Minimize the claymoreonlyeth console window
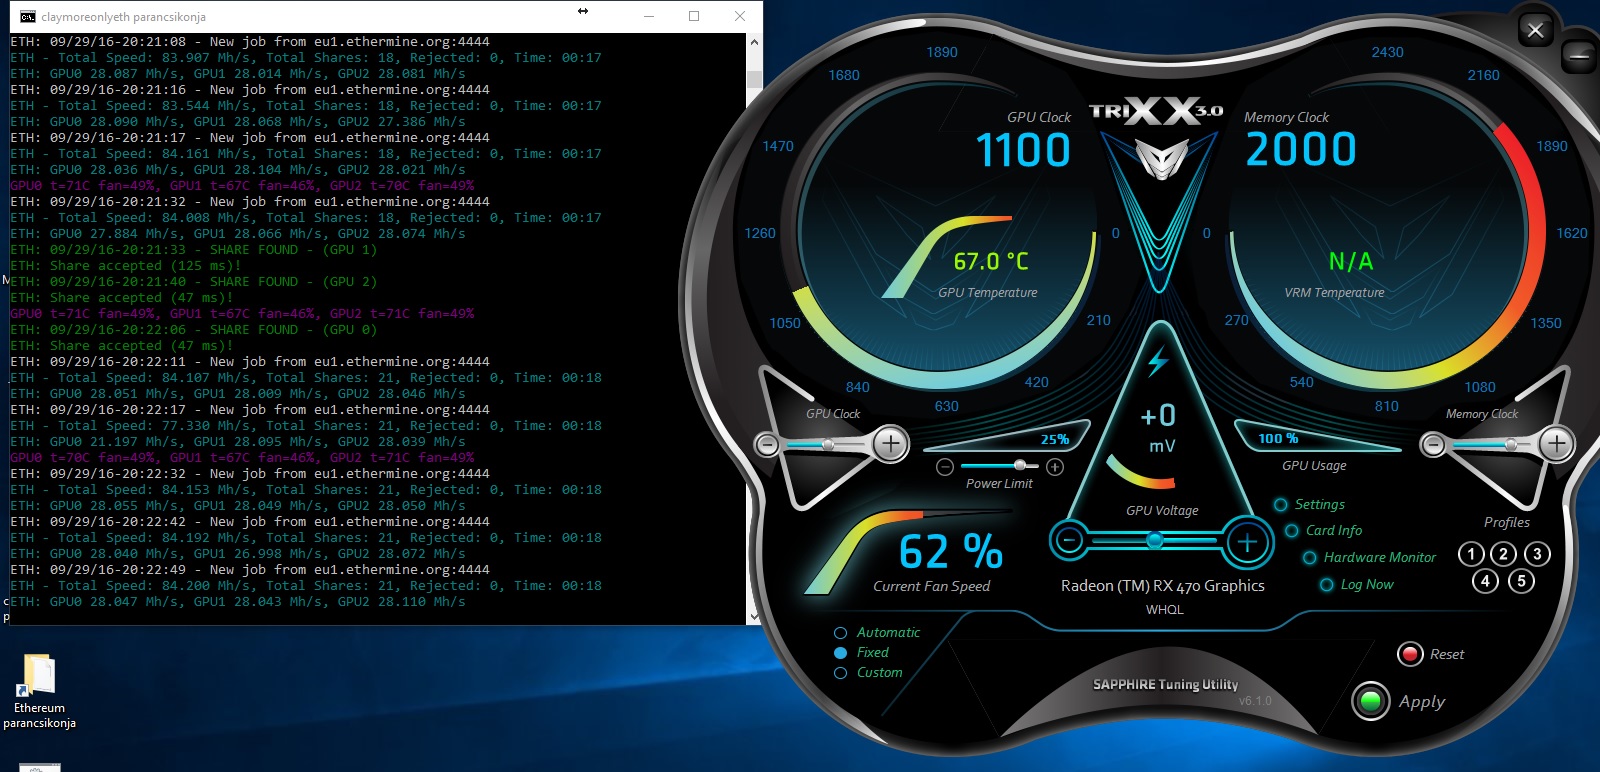This screenshot has width=1600, height=772. click(x=649, y=16)
